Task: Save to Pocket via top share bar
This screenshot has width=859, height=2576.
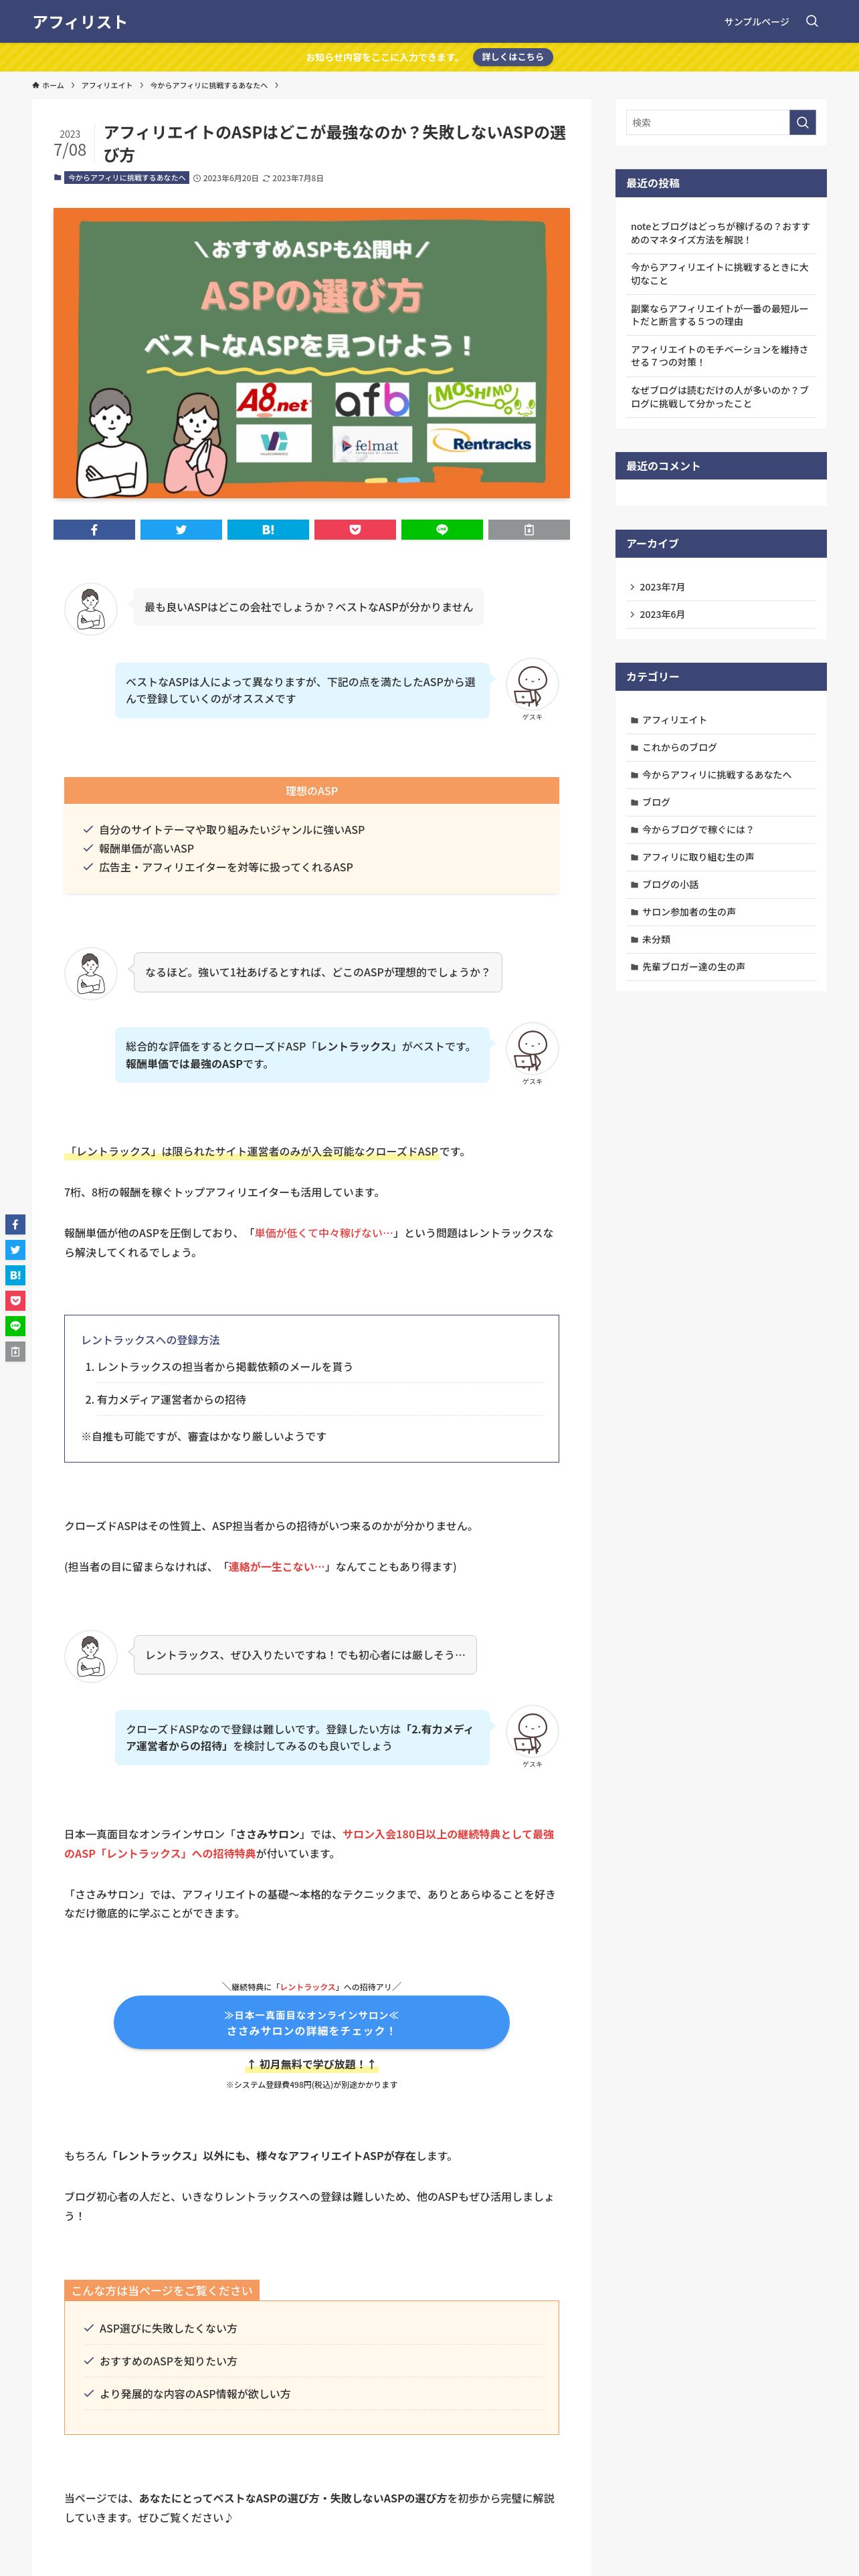Action: tap(355, 530)
